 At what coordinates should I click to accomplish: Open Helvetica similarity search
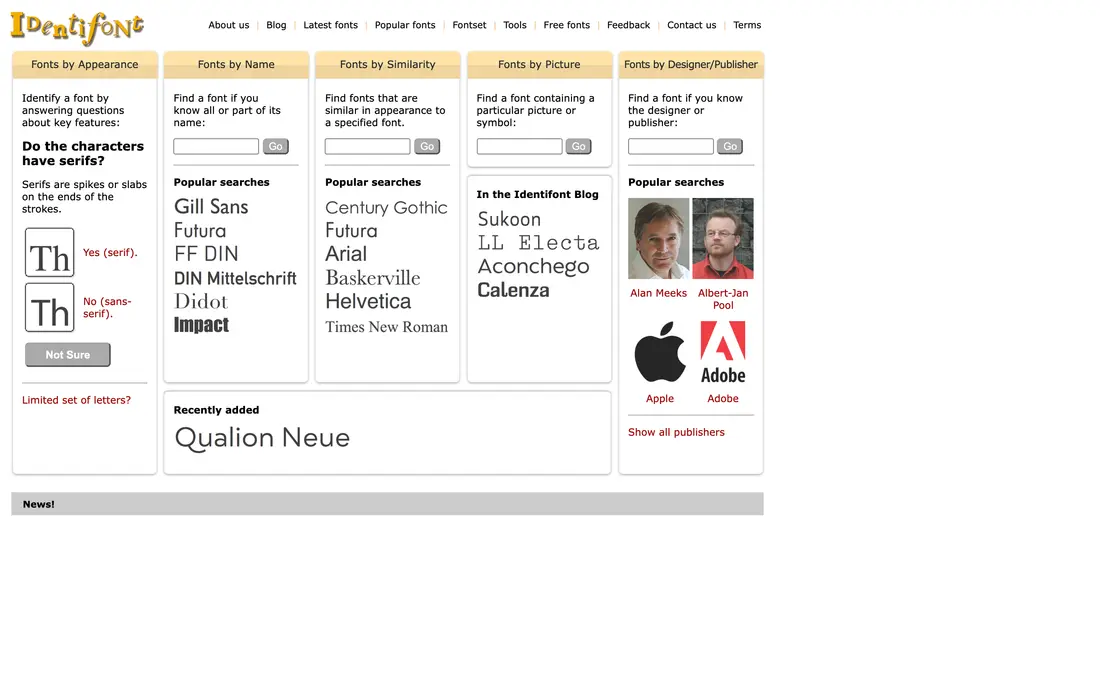368,302
